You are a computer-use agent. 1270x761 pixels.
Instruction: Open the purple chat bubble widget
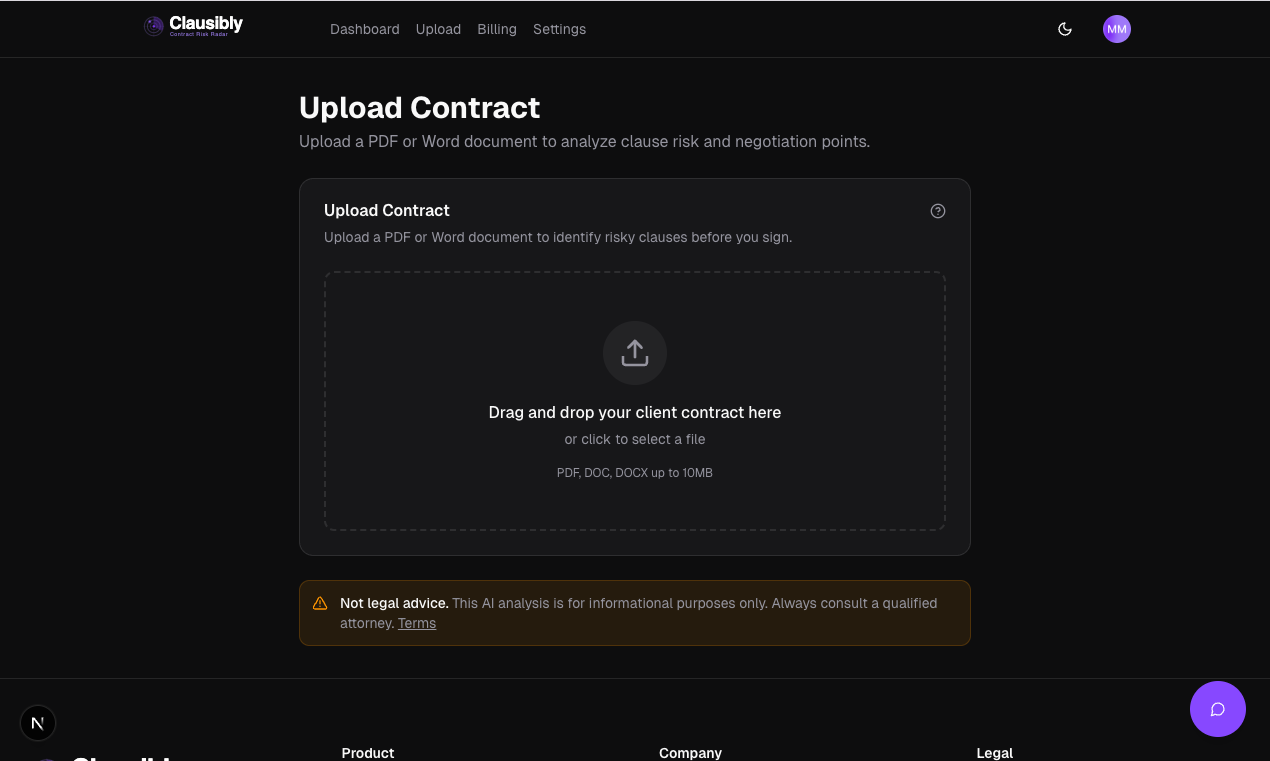point(1217,709)
